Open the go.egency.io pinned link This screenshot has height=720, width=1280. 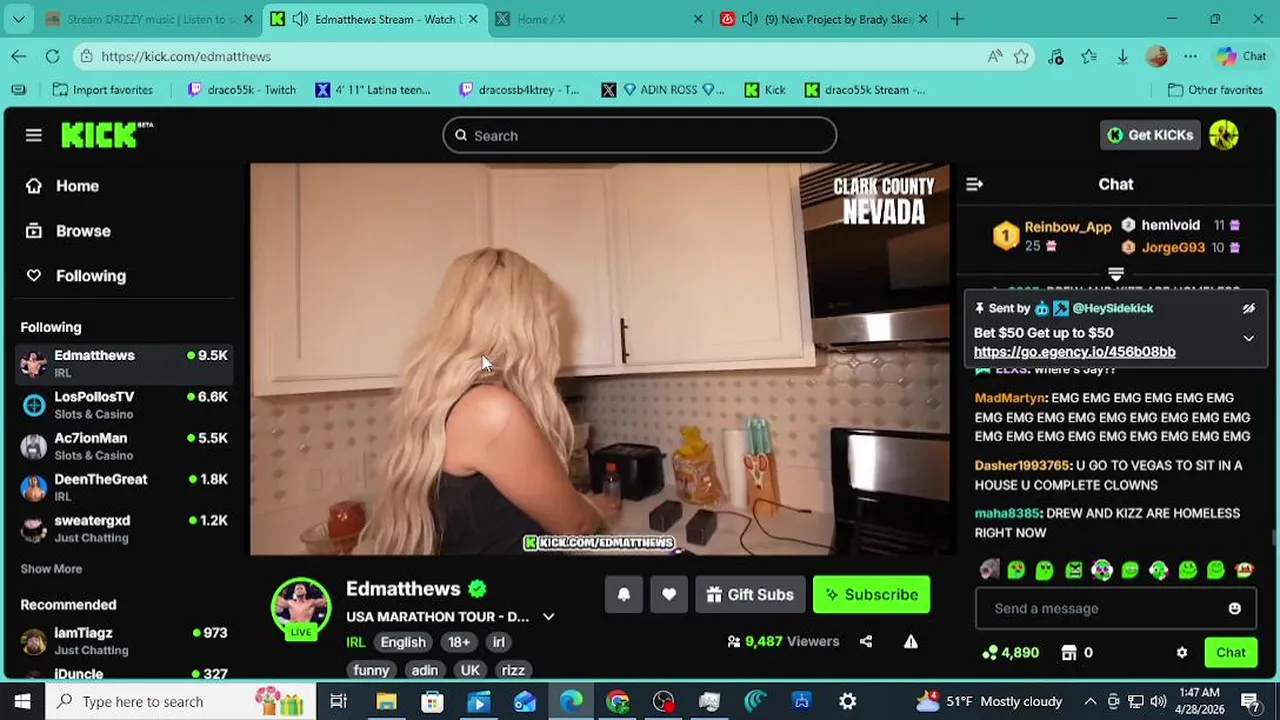[1074, 352]
